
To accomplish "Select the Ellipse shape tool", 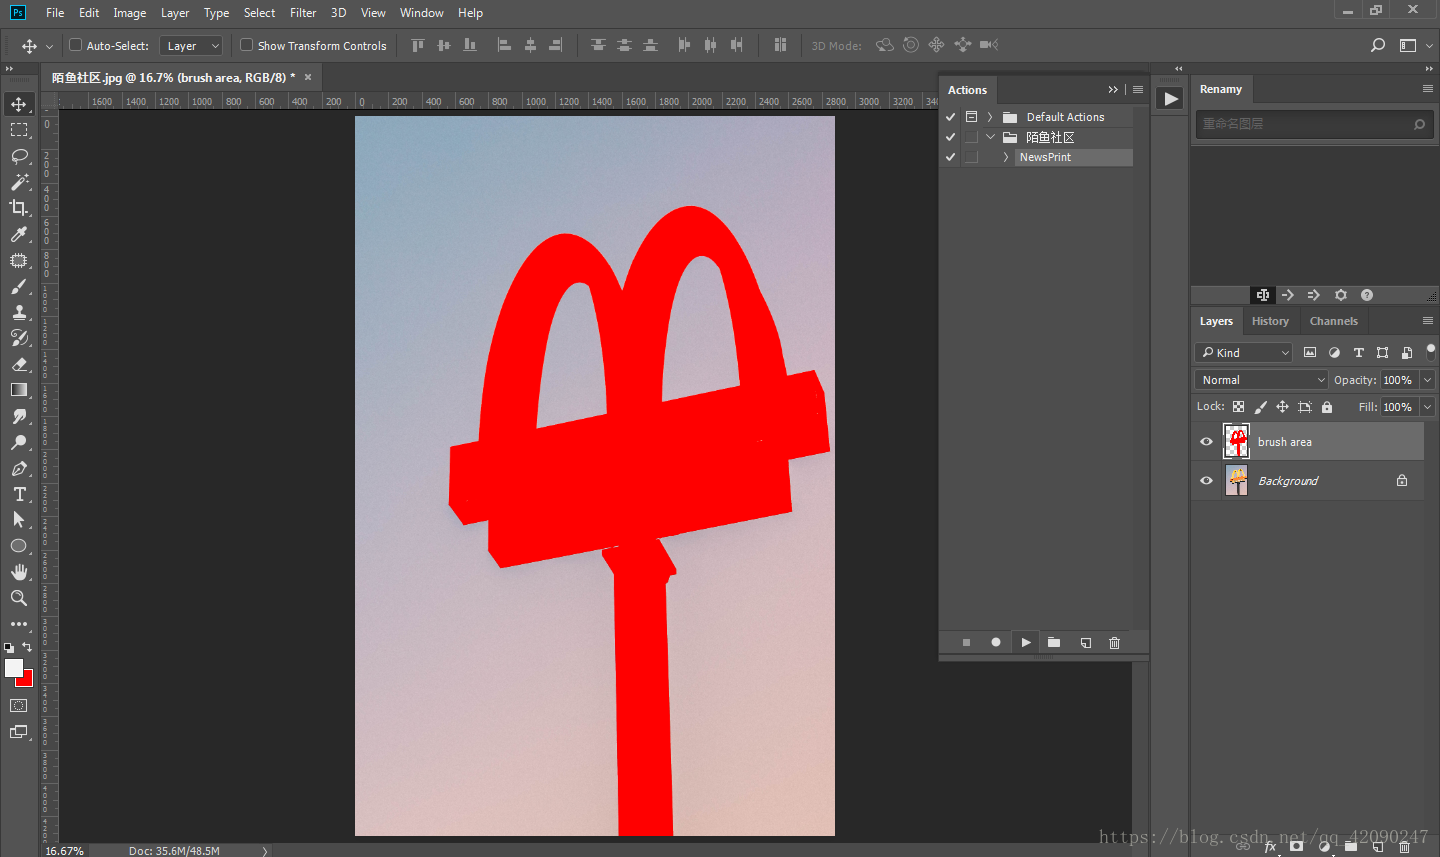I will tap(19, 546).
